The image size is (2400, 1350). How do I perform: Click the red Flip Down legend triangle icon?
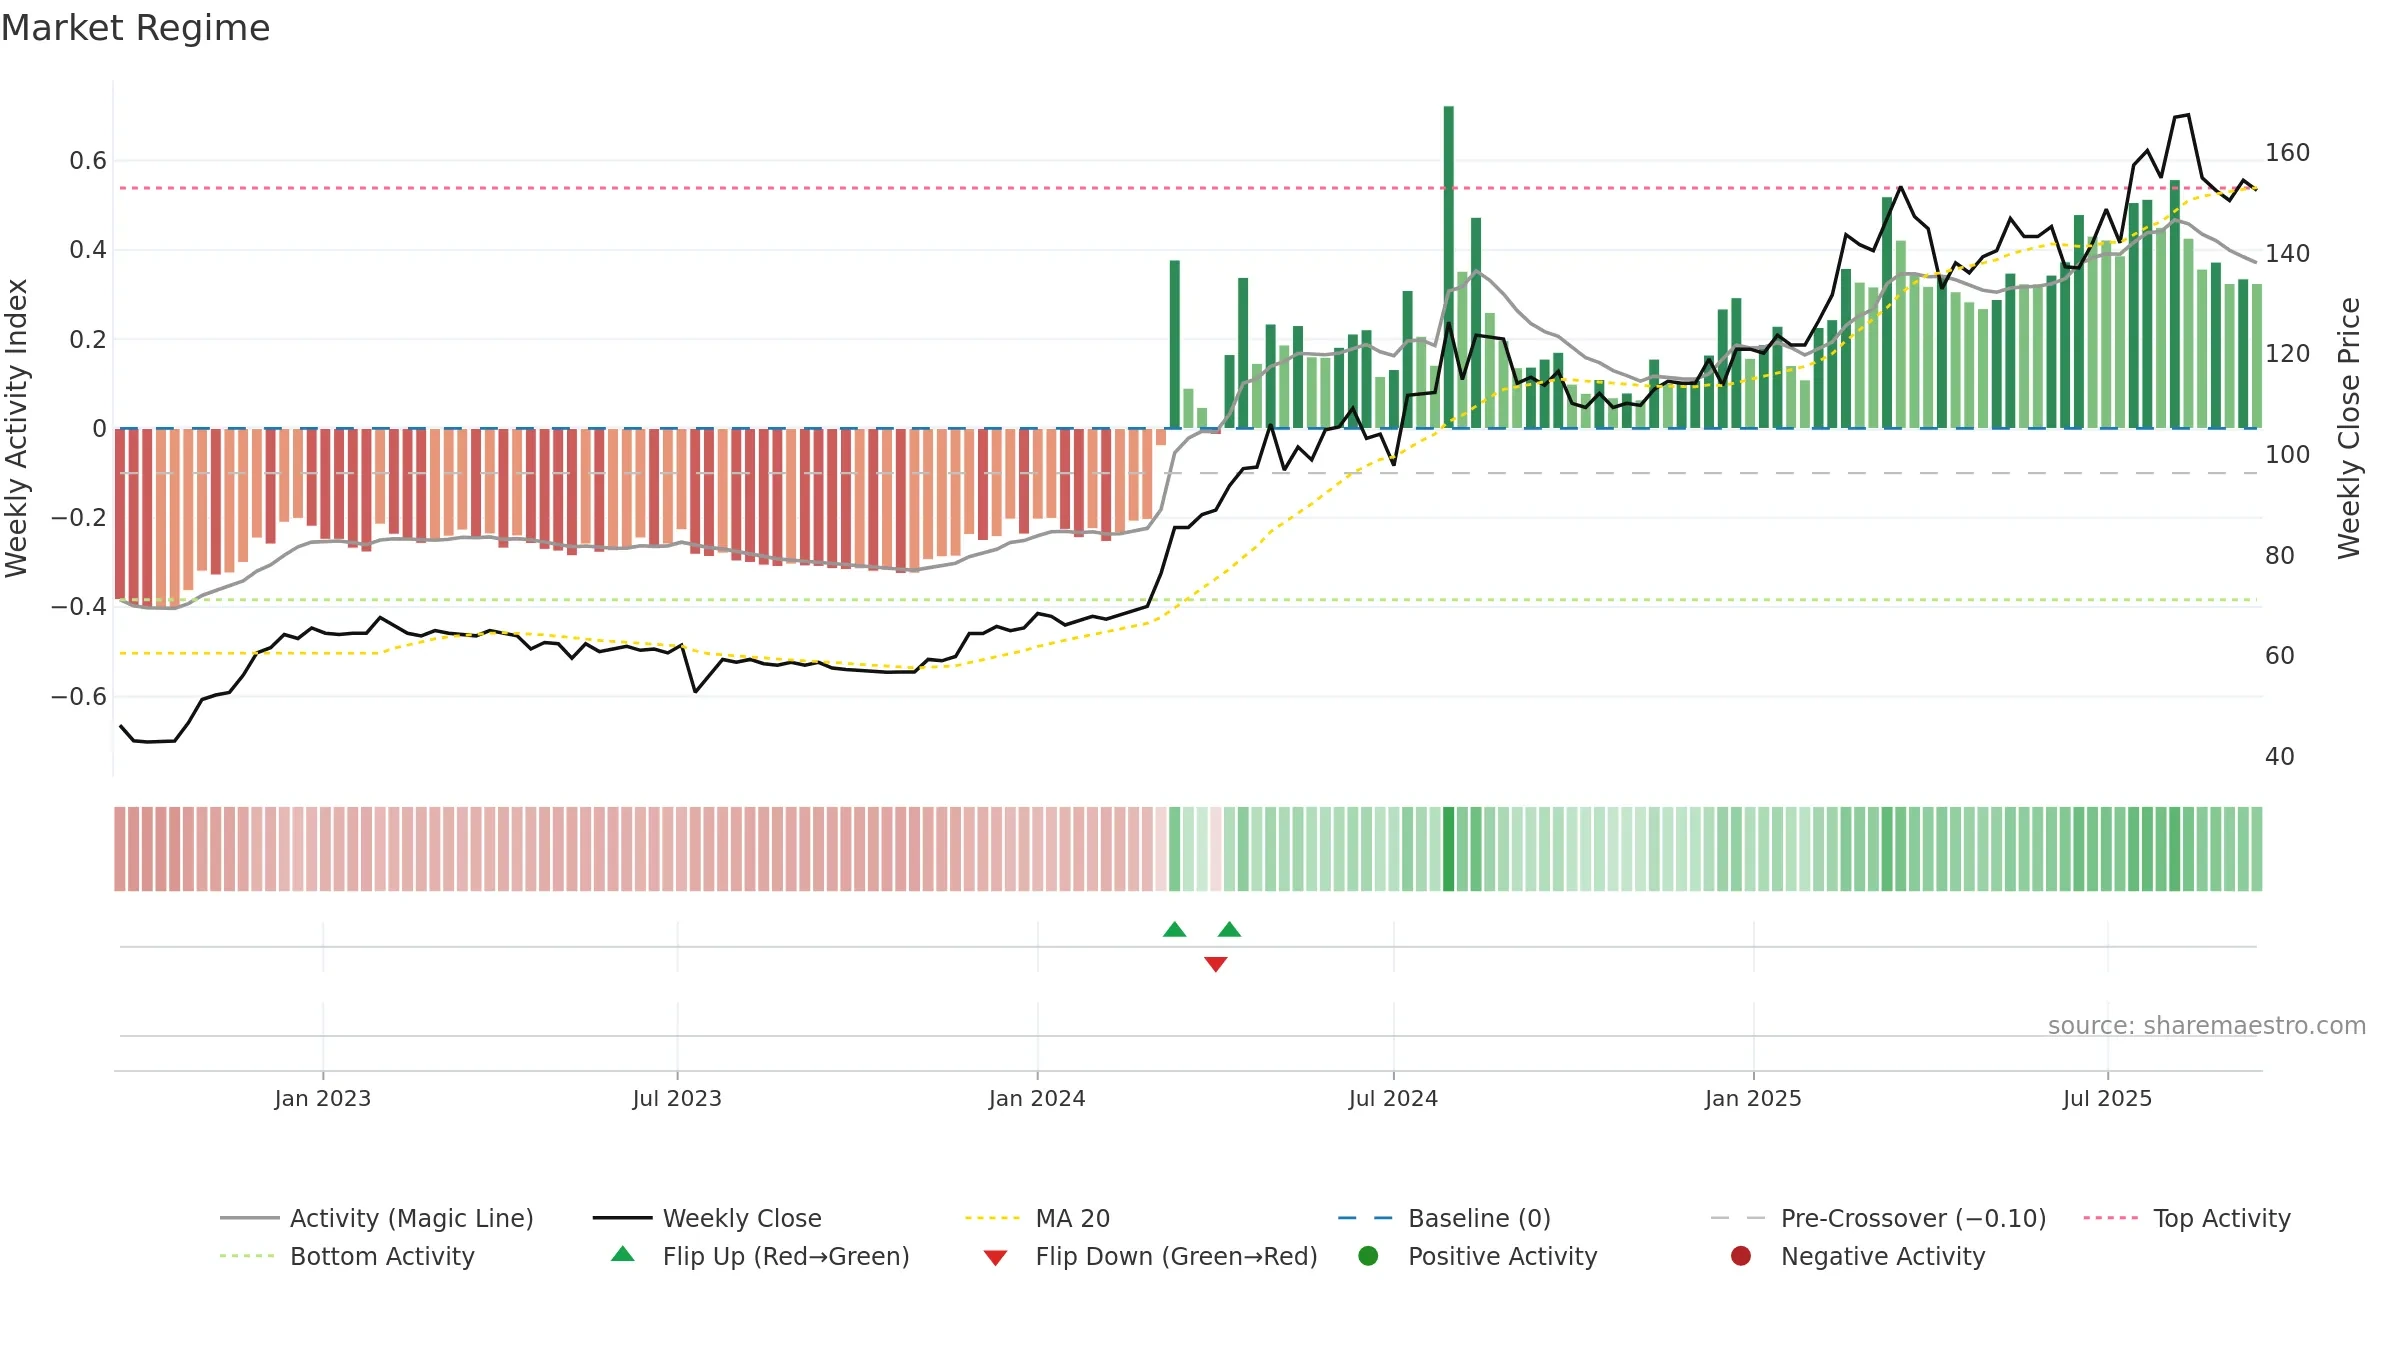coord(995,1258)
